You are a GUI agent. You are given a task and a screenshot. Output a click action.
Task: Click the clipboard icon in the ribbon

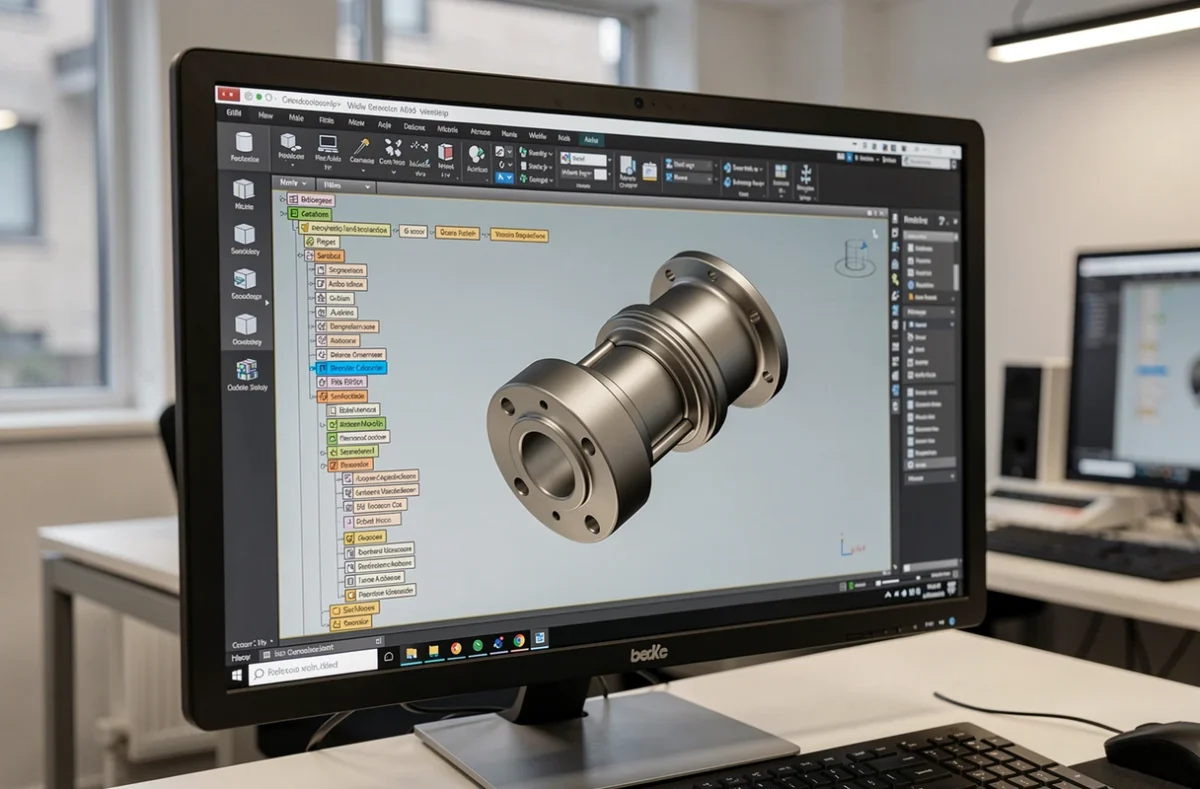coord(649,170)
